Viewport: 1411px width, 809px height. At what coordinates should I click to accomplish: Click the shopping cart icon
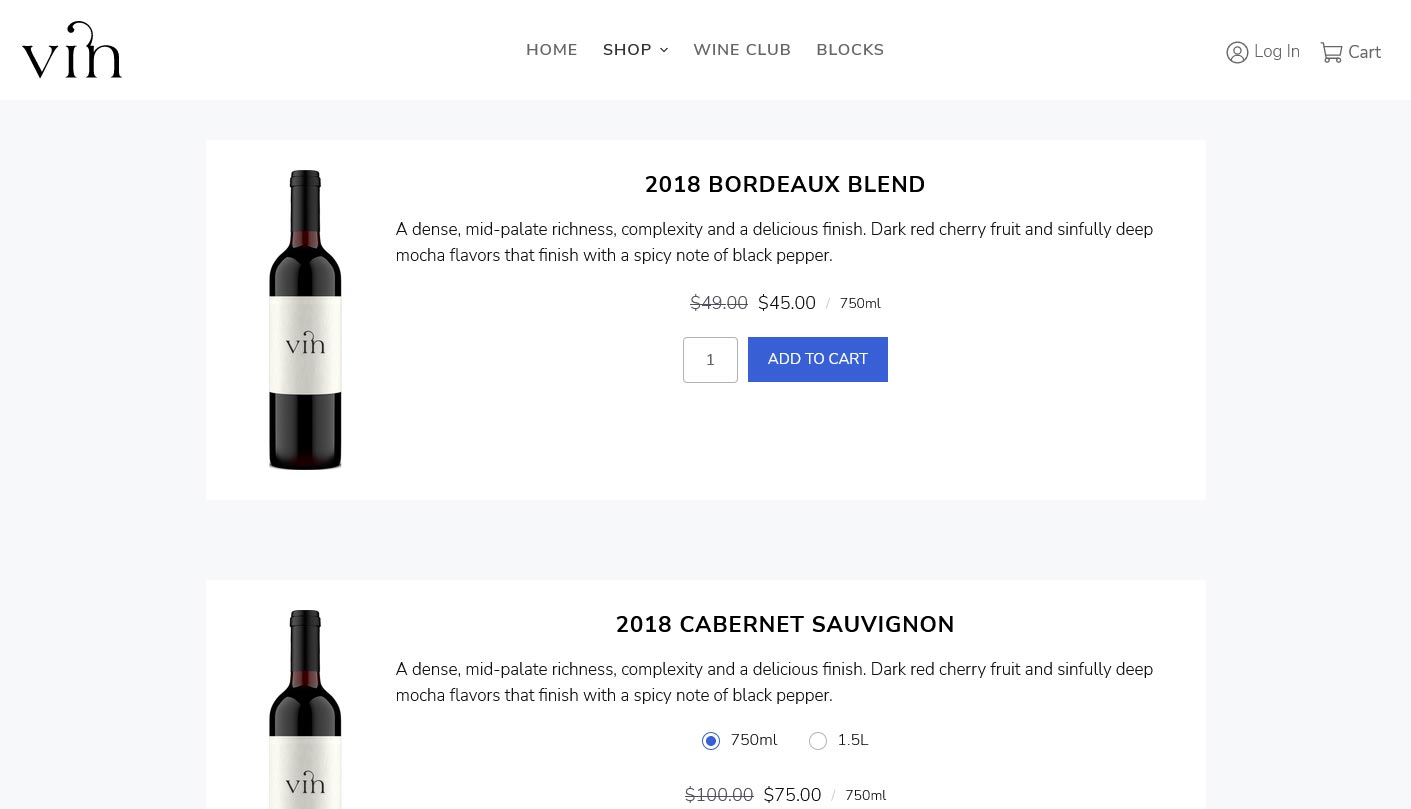[1331, 52]
